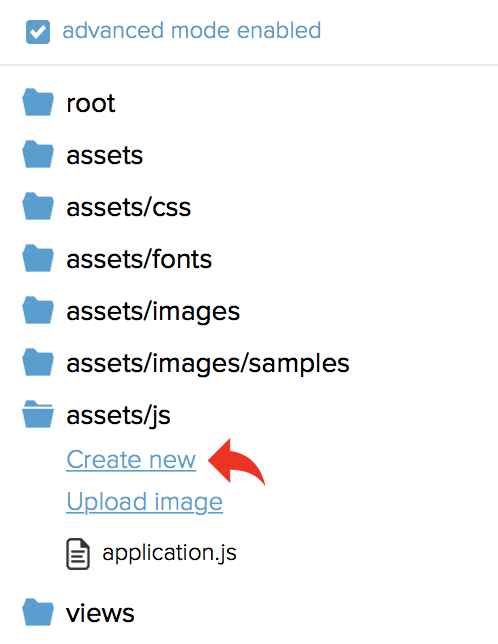Expand the assets/fonts folder label
Viewport: 498px width, 644px height.
pyautogui.click(x=139, y=259)
